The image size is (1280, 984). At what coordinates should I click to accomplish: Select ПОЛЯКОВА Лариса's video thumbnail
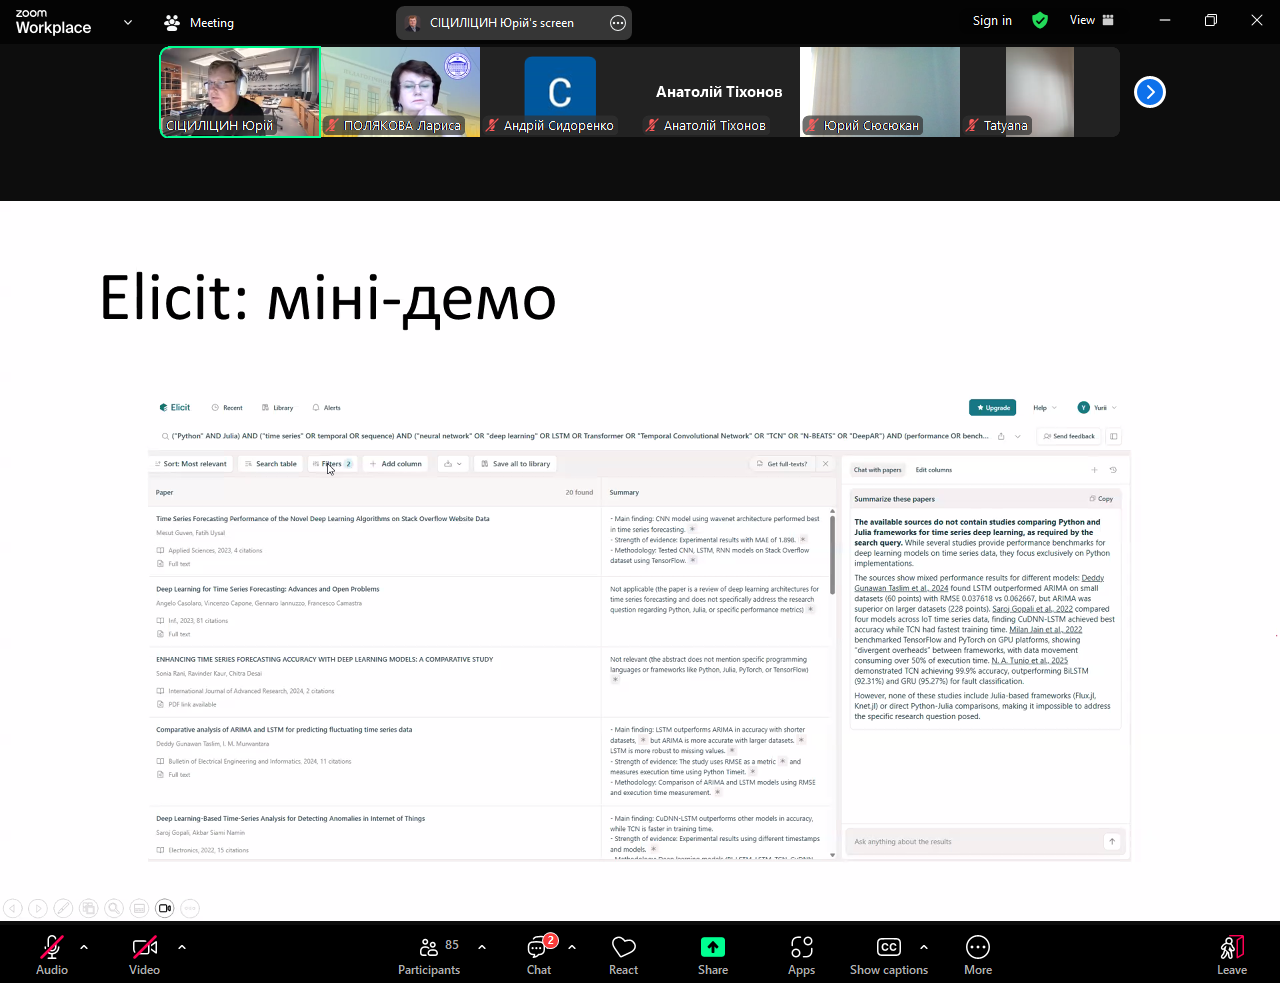pyautogui.click(x=400, y=92)
